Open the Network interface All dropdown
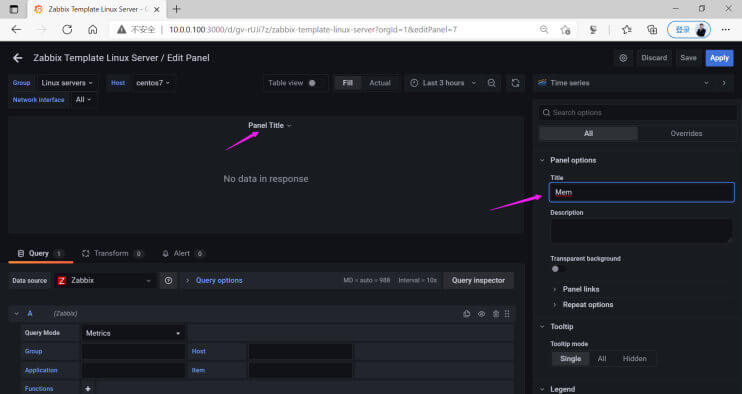 83,99
